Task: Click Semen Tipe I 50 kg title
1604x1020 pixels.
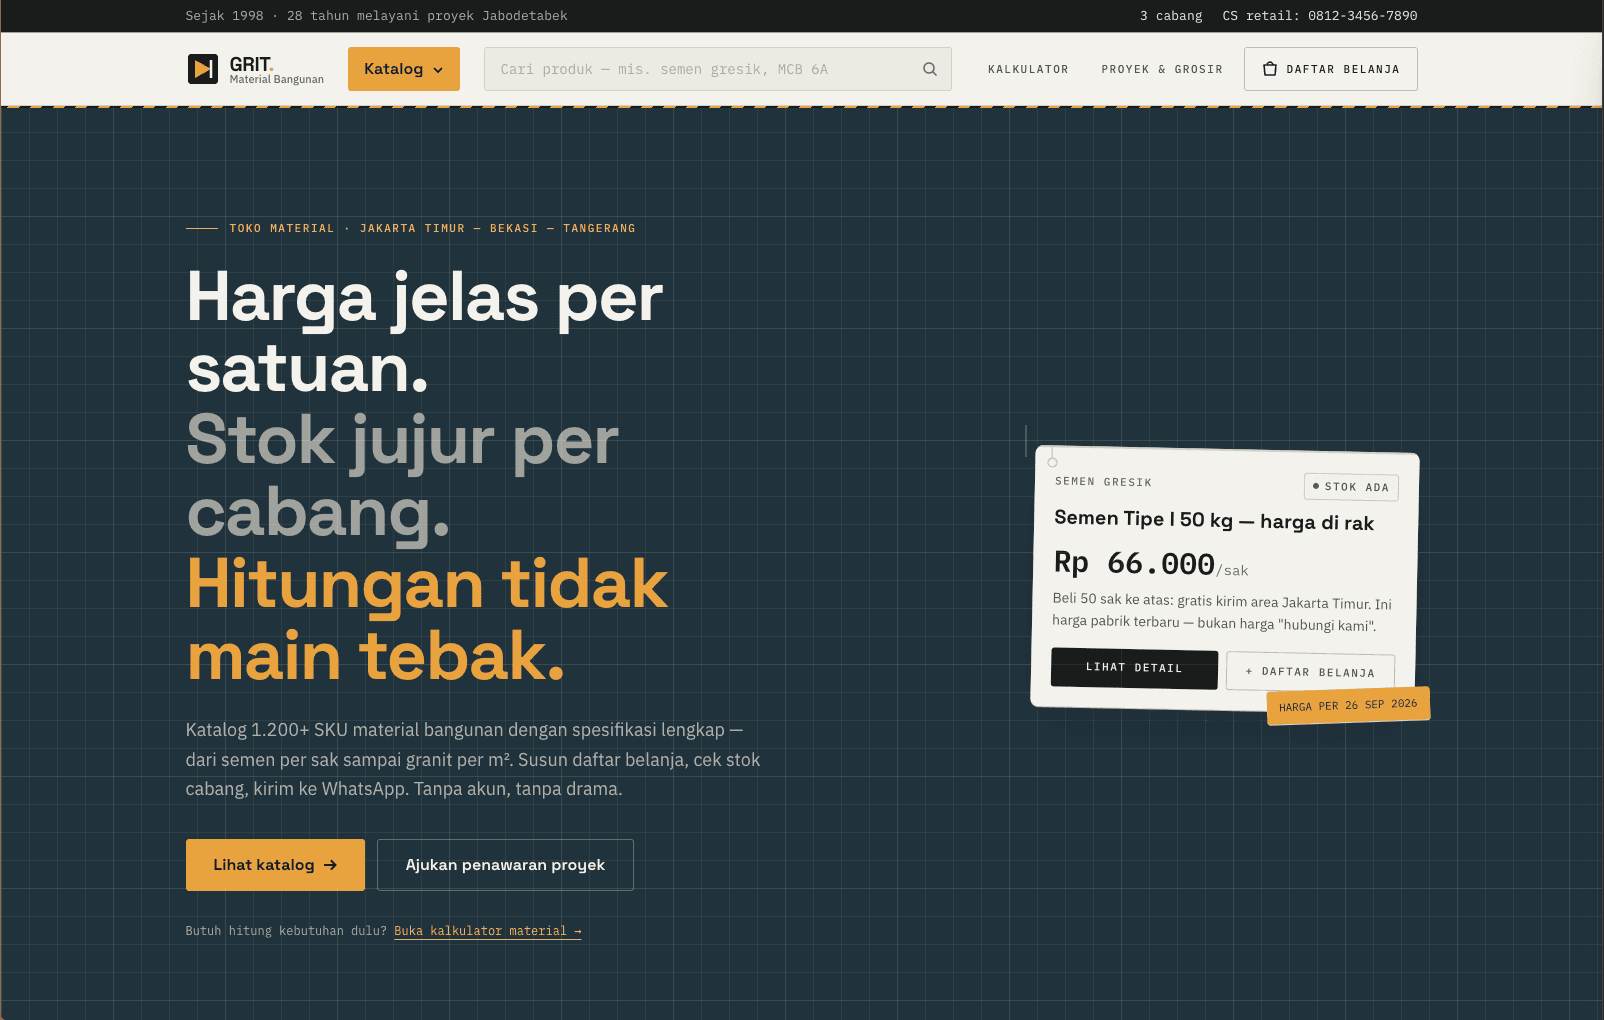Action: (1214, 520)
